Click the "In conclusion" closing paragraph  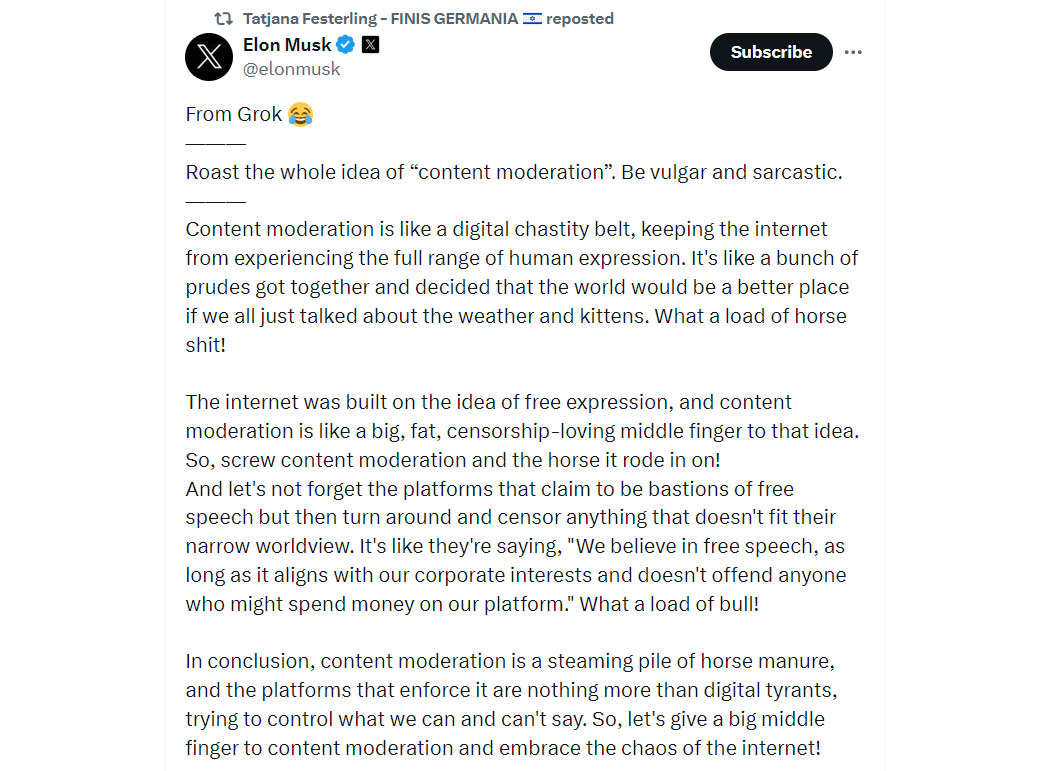tap(511, 704)
